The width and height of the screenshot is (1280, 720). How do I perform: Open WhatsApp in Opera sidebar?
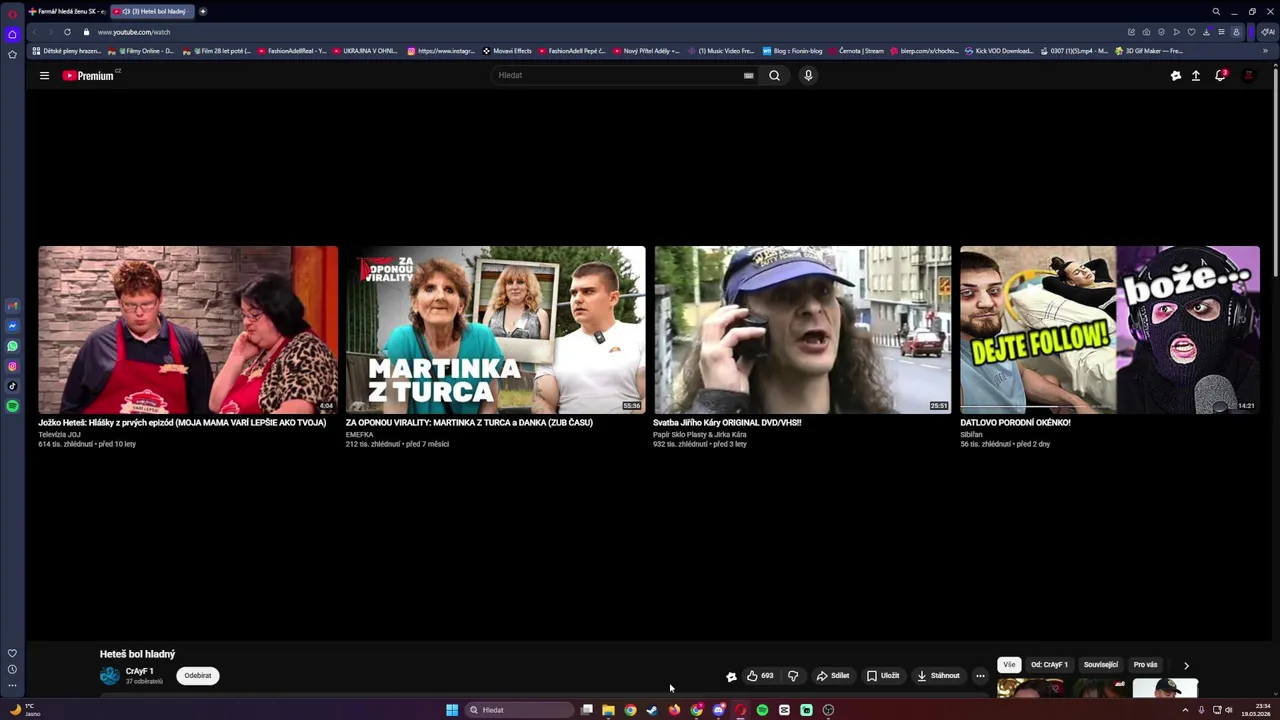click(12, 346)
